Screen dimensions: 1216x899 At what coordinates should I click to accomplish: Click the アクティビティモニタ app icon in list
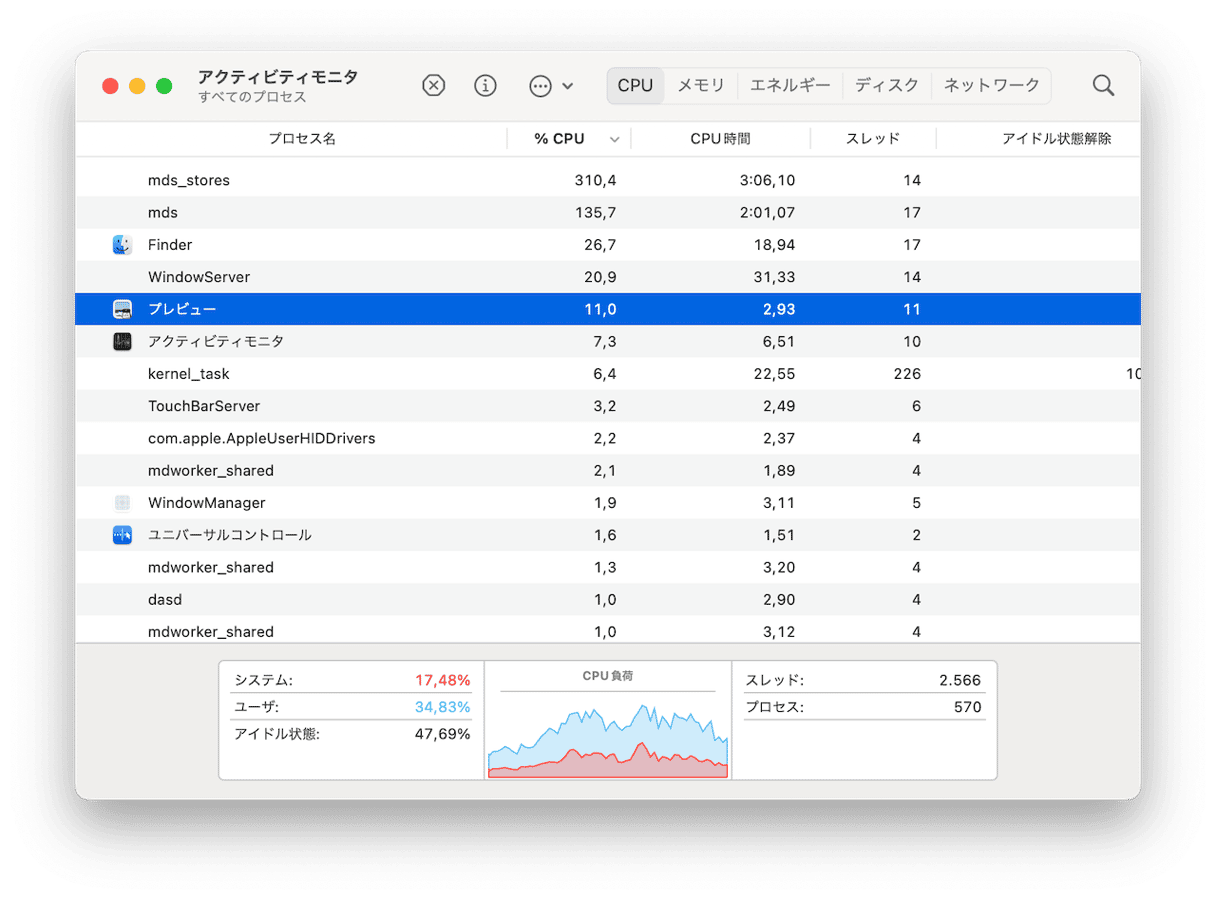pyautogui.click(x=122, y=341)
